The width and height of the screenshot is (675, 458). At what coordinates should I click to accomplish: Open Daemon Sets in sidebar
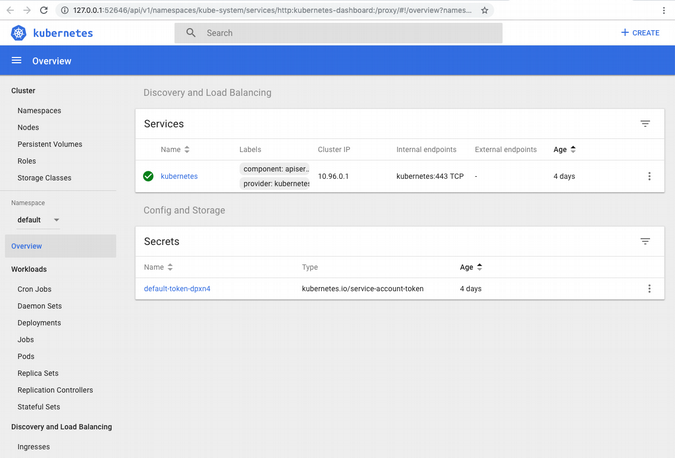(40, 306)
